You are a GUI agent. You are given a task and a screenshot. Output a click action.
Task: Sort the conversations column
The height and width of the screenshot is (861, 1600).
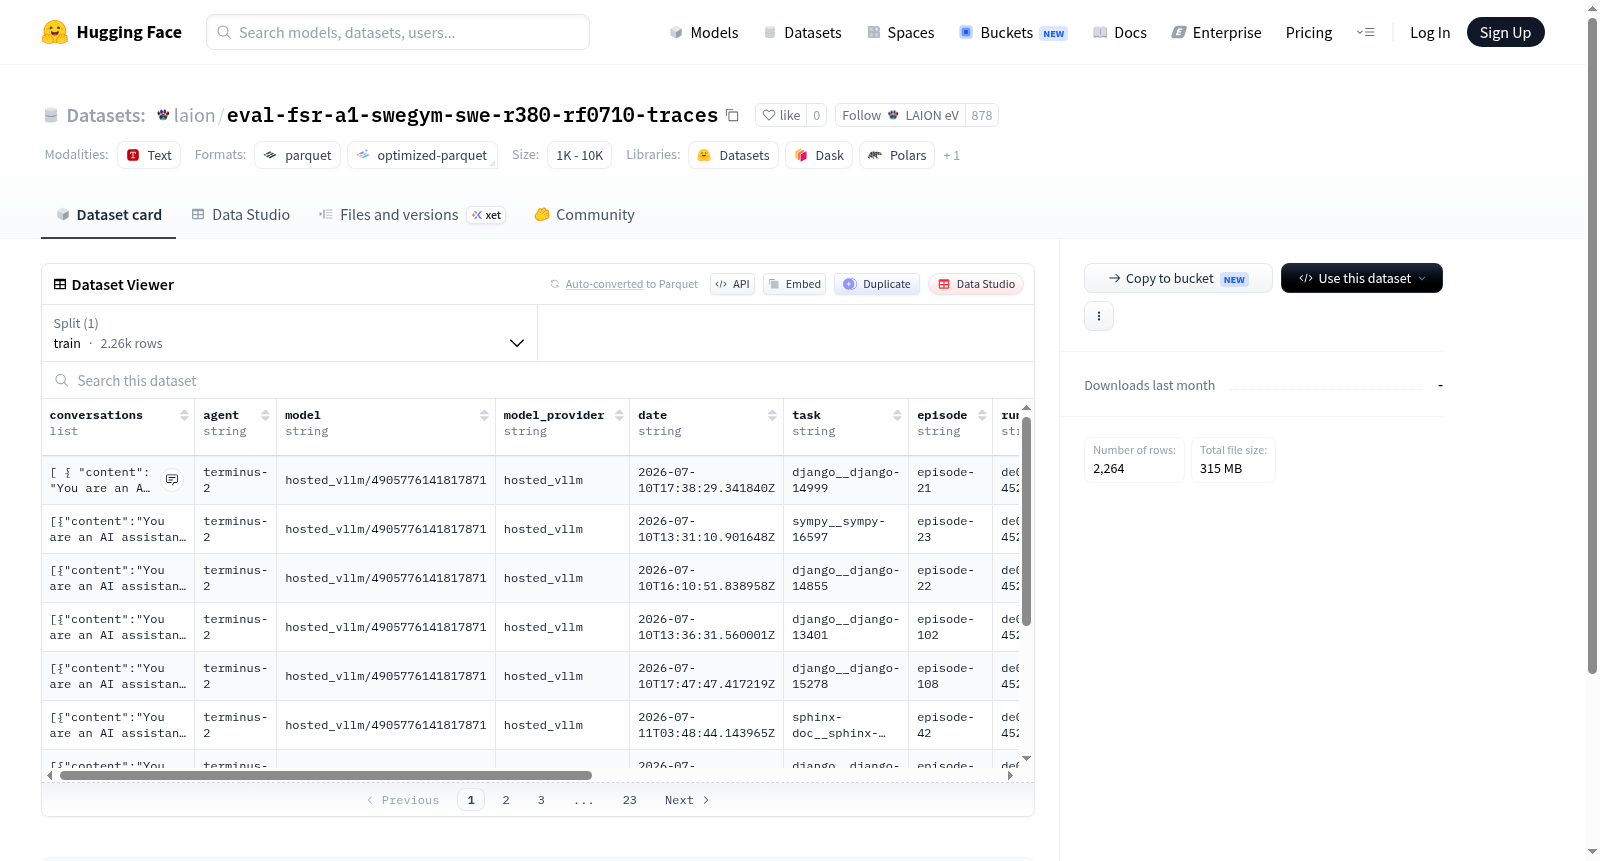coord(184,415)
